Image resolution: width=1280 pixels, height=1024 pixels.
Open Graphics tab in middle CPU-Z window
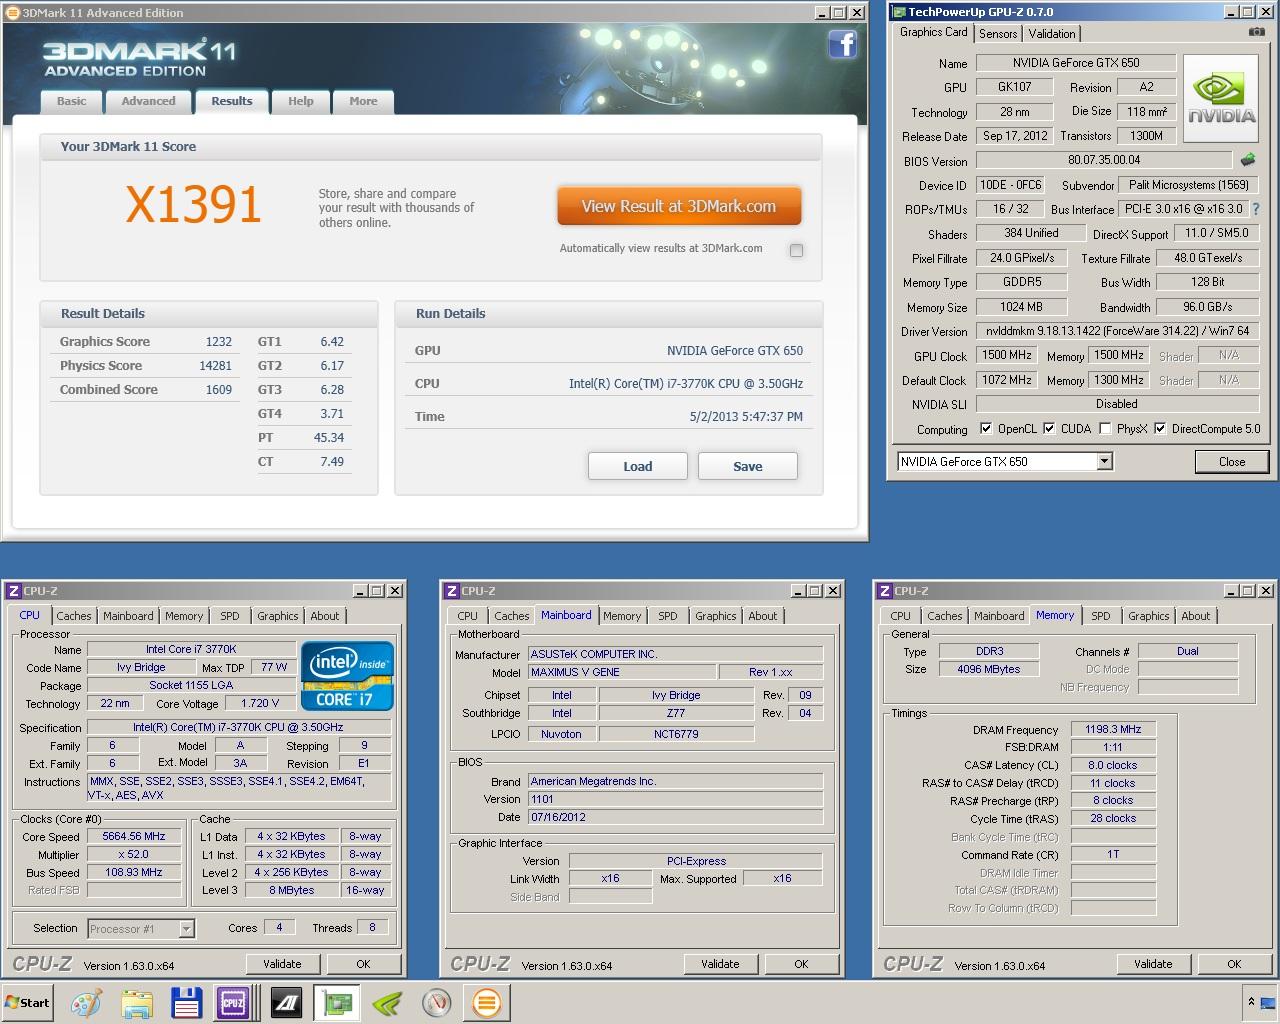point(716,616)
